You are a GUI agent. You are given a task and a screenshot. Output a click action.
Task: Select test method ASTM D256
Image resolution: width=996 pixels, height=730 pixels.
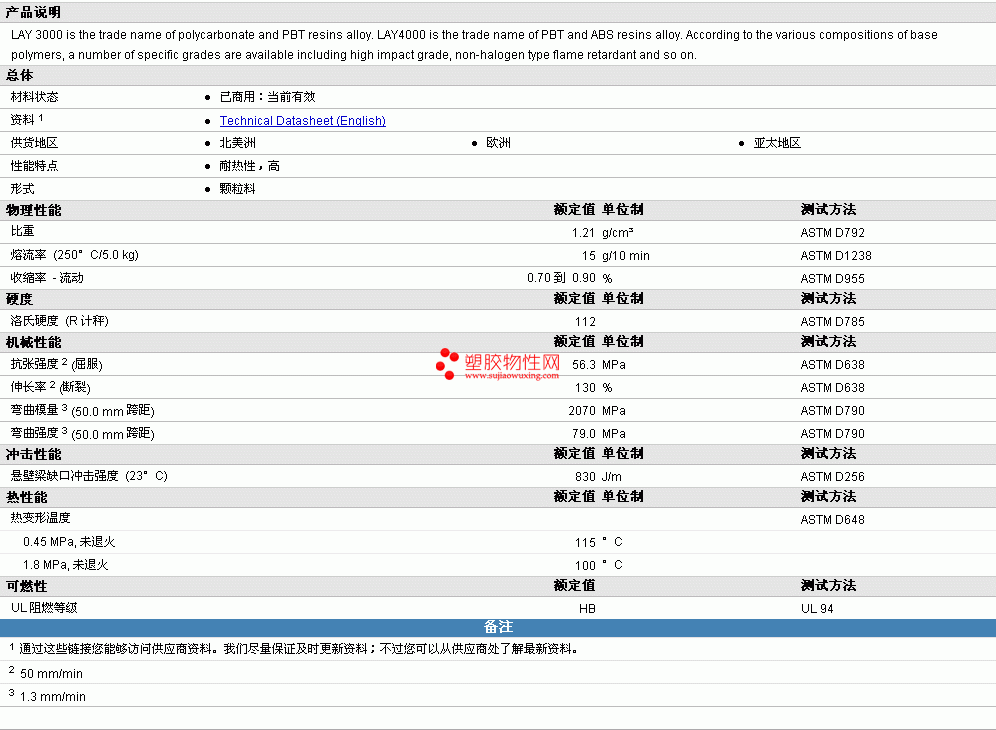point(833,477)
